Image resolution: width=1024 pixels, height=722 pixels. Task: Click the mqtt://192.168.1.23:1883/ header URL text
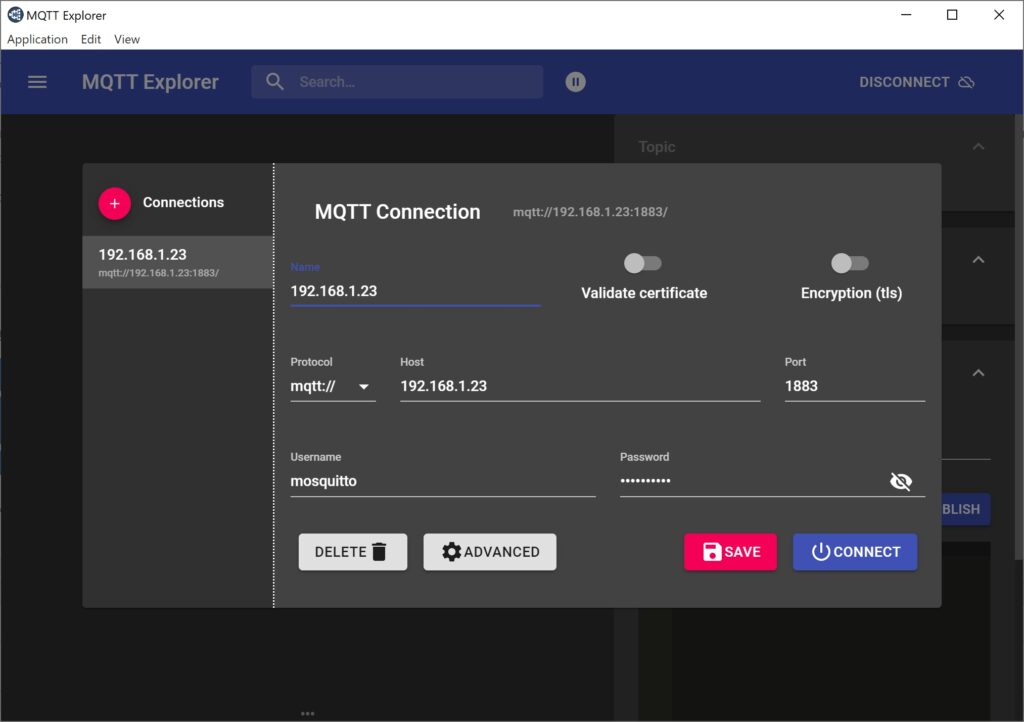[x=590, y=212]
